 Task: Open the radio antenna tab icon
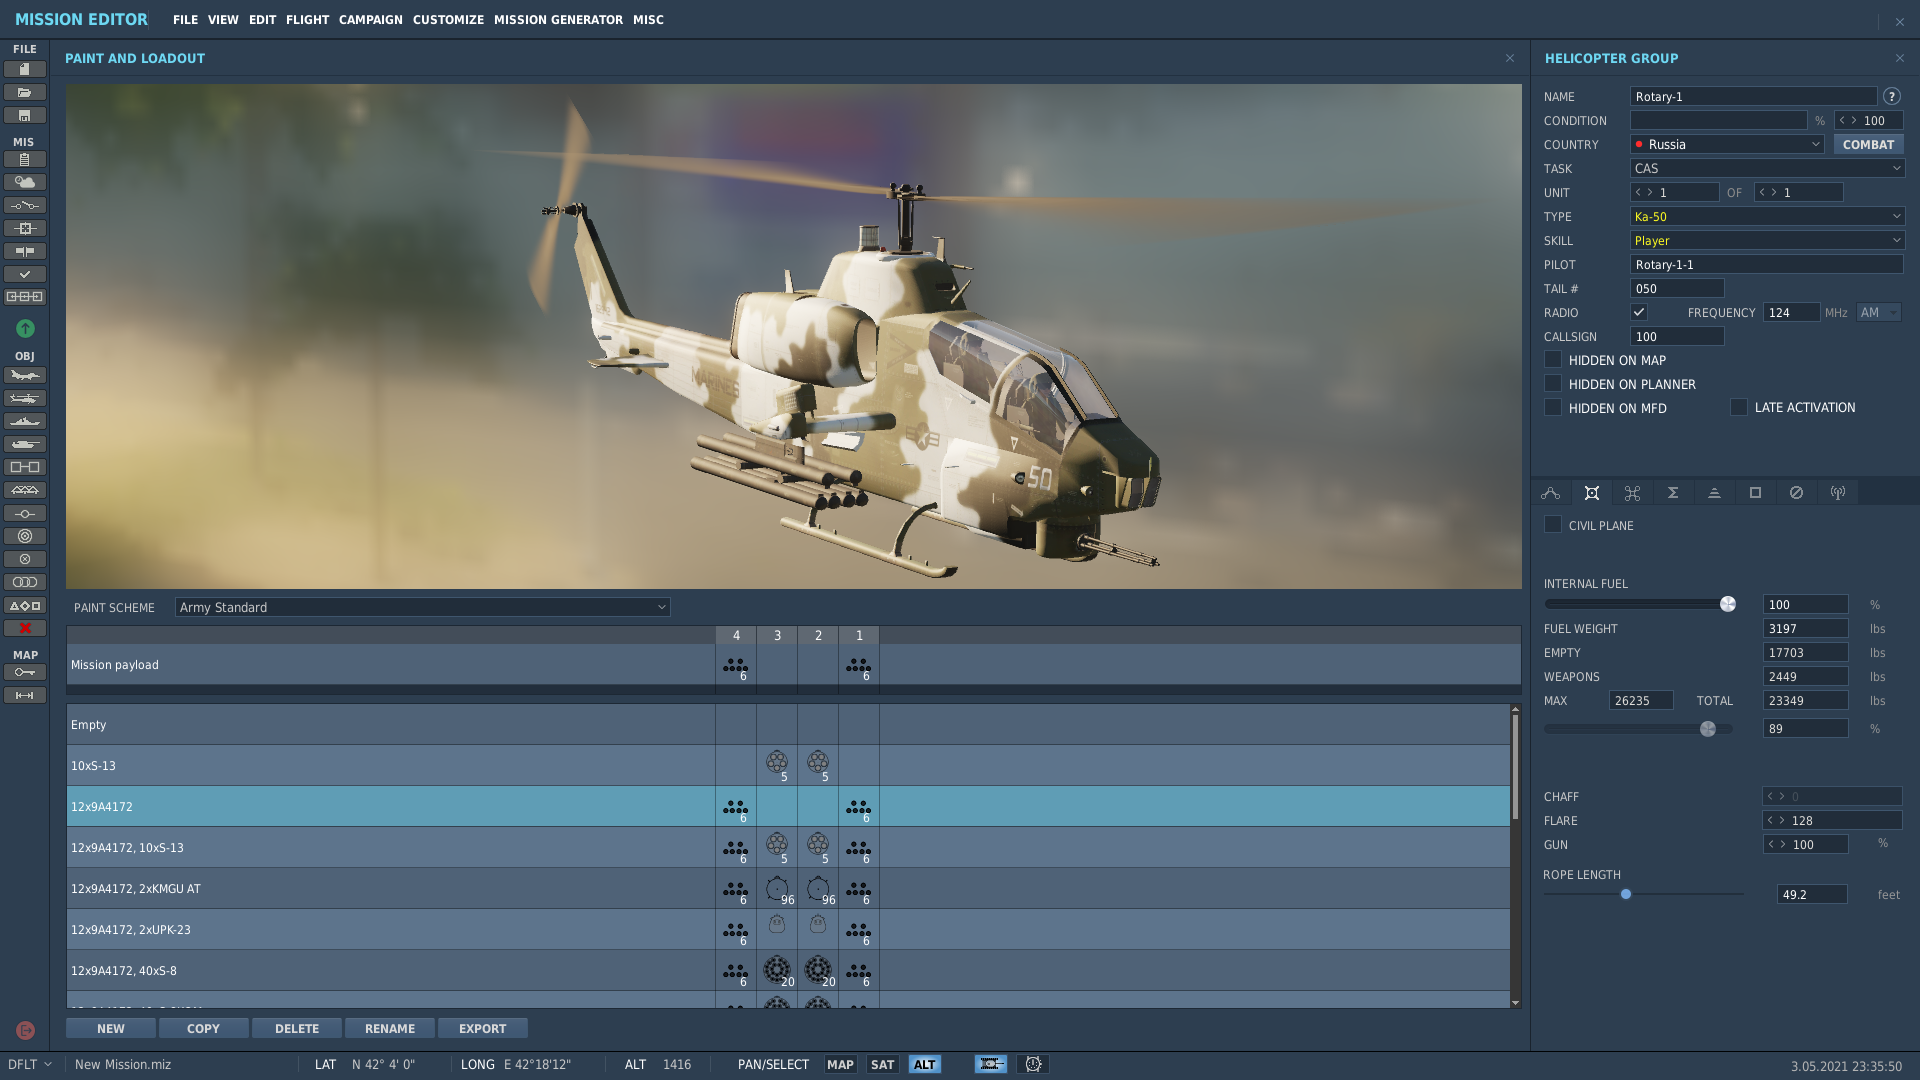(x=1838, y=493)
